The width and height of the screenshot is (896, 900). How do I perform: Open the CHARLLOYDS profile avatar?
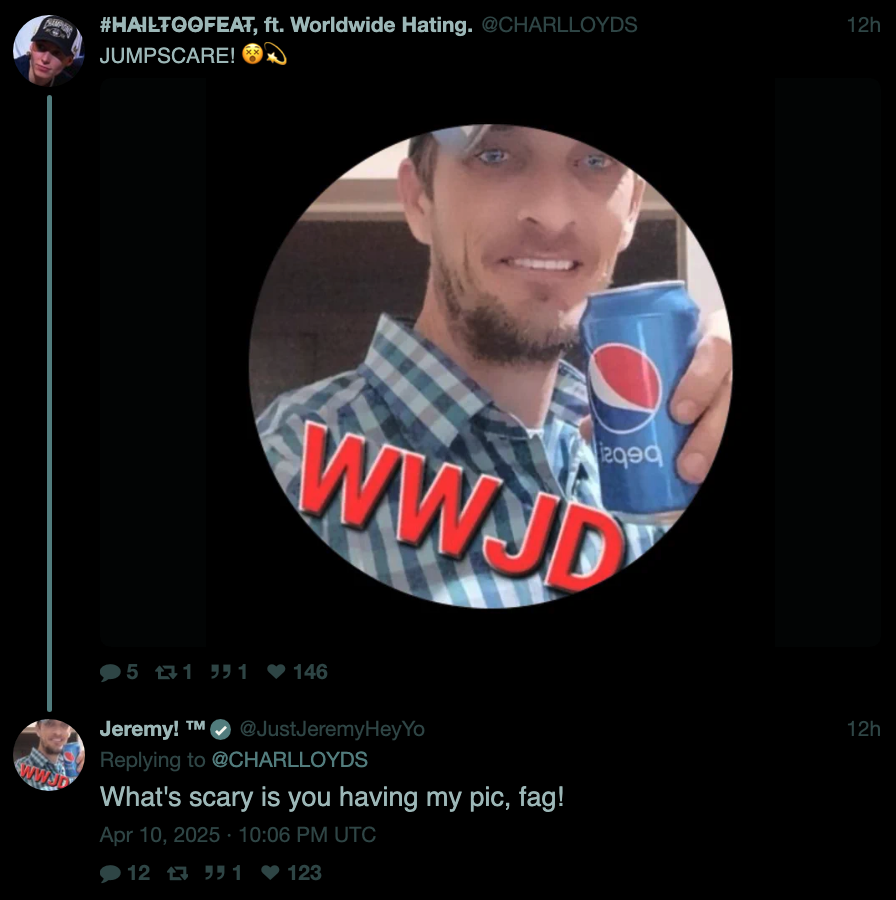[x=49, y=51]
